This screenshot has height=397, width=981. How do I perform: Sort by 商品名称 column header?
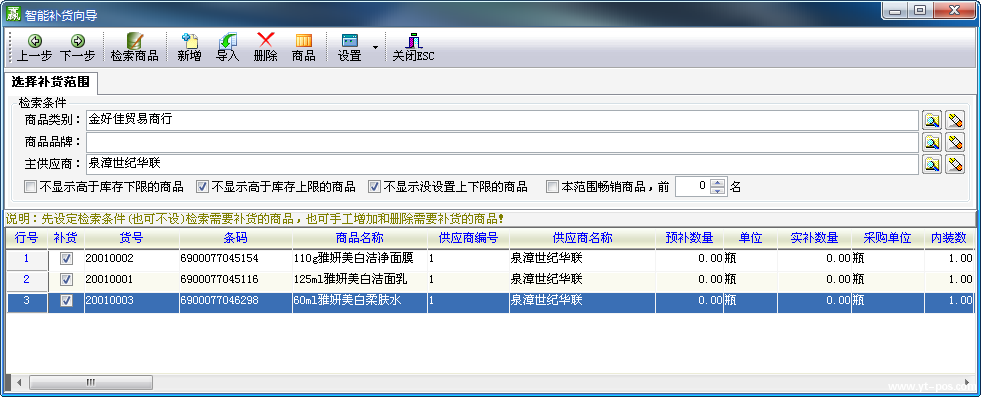(x=360, y=238)
